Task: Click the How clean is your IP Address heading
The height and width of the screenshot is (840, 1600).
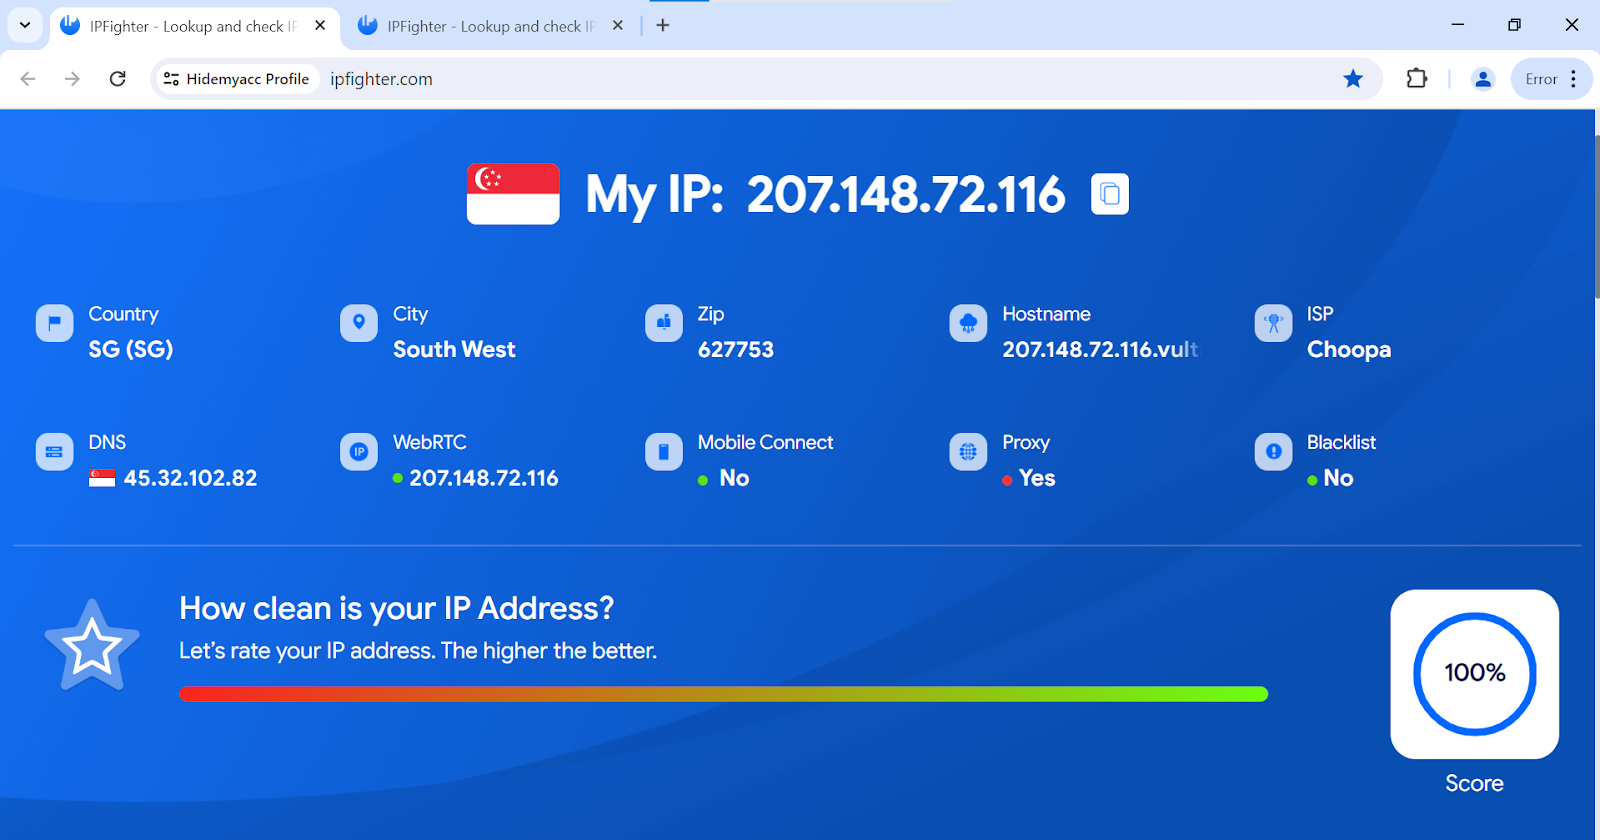Action: point(396,608)
